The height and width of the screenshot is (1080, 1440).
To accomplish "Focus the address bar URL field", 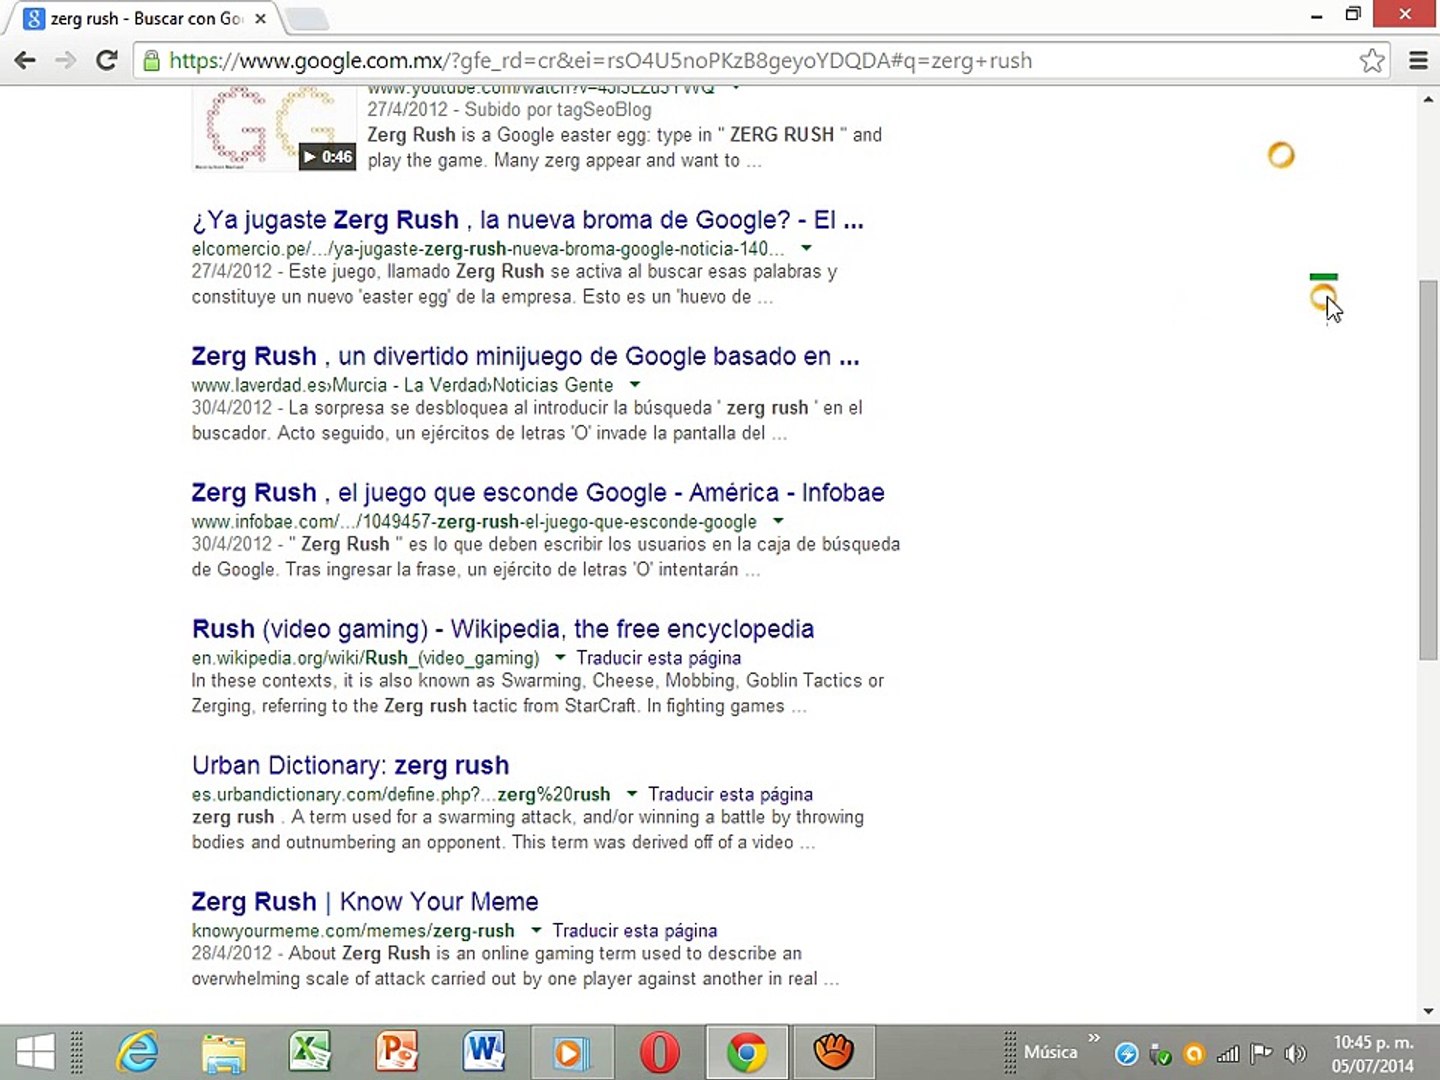I will click(x=760, y=61).
